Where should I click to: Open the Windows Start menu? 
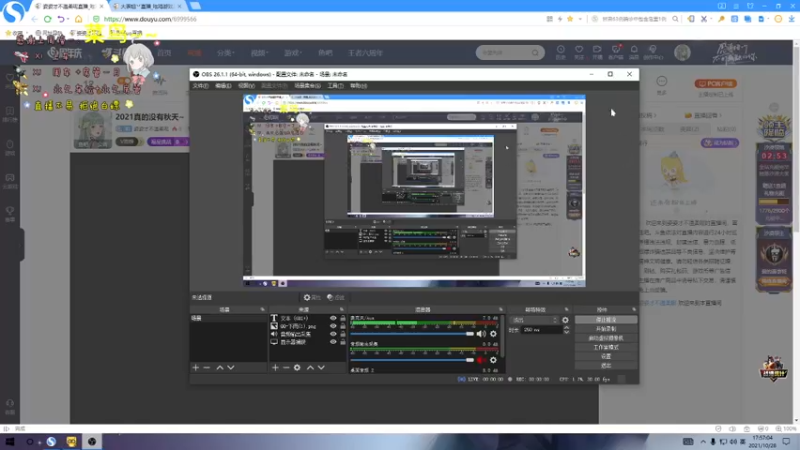pyautogui.click(x=10, y=441)
